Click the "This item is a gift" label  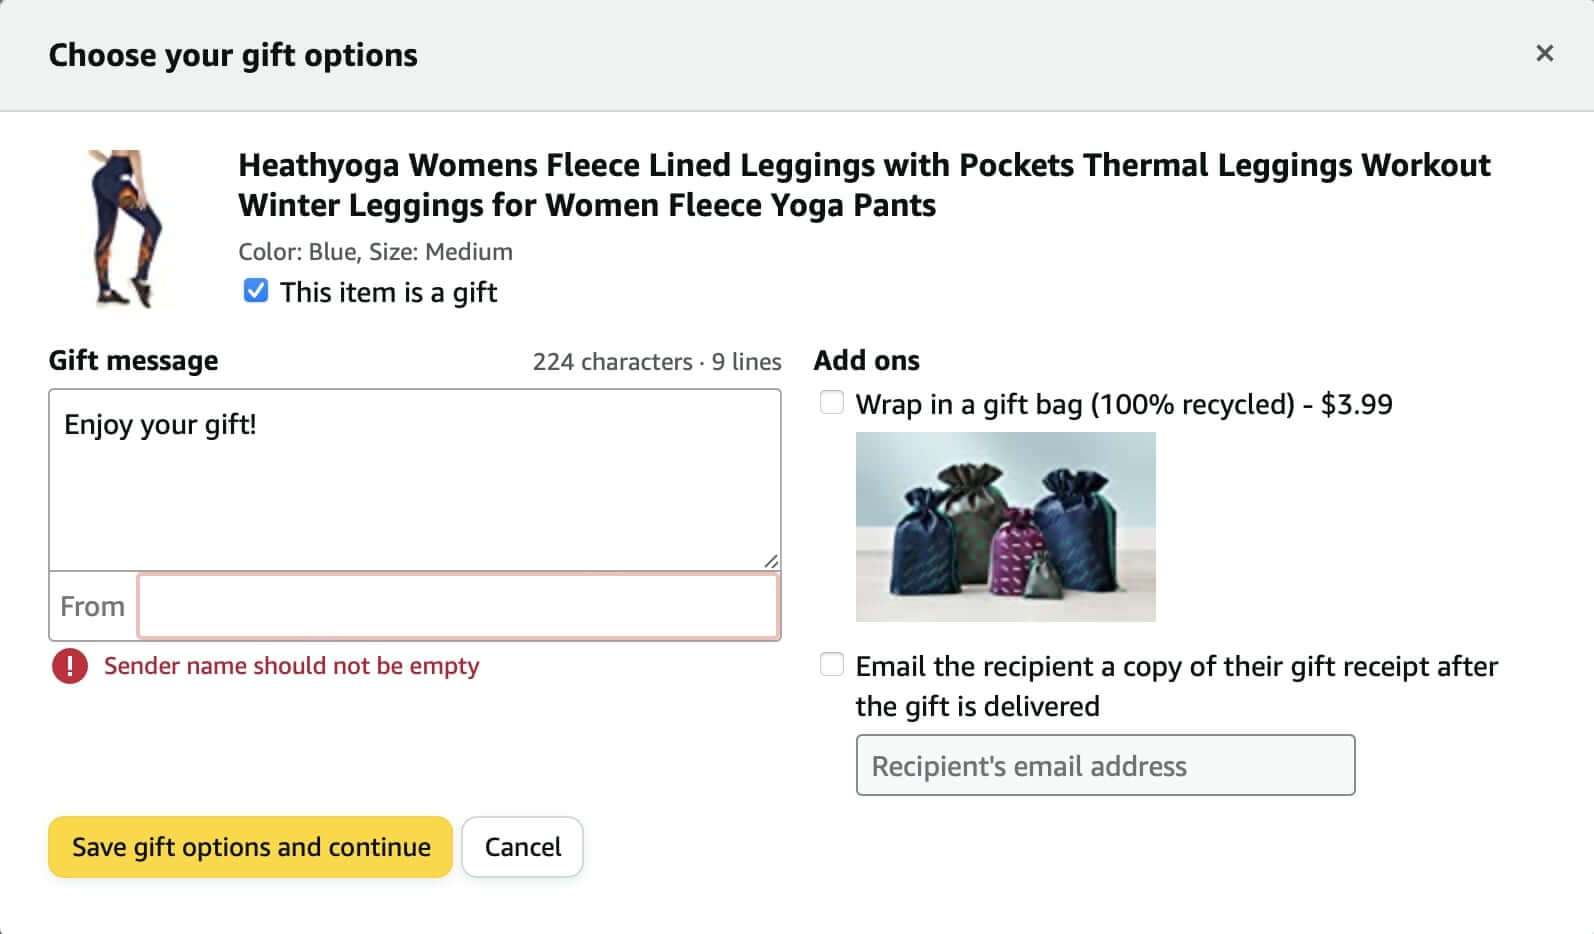pyautogui.click(x=388, y=292)
